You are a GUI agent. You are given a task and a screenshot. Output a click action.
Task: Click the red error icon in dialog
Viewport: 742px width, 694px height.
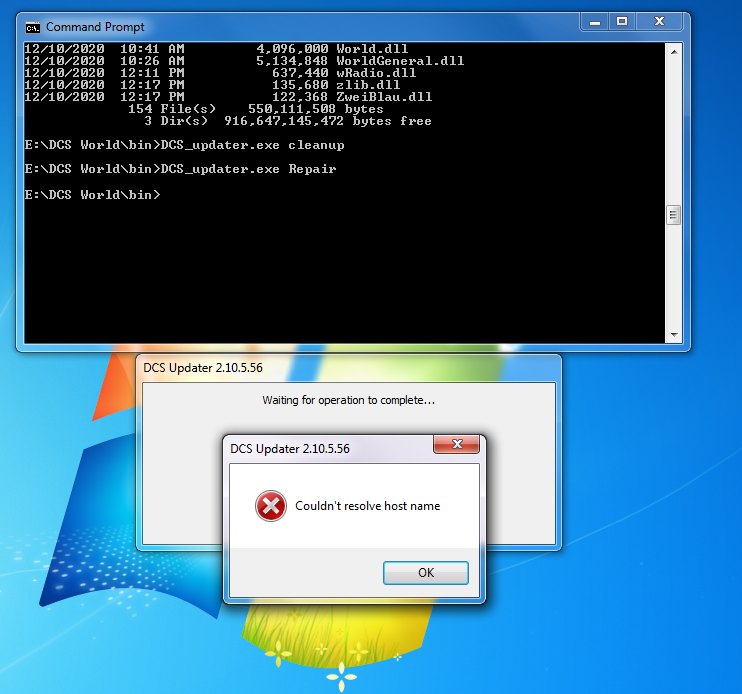(271, 506)
